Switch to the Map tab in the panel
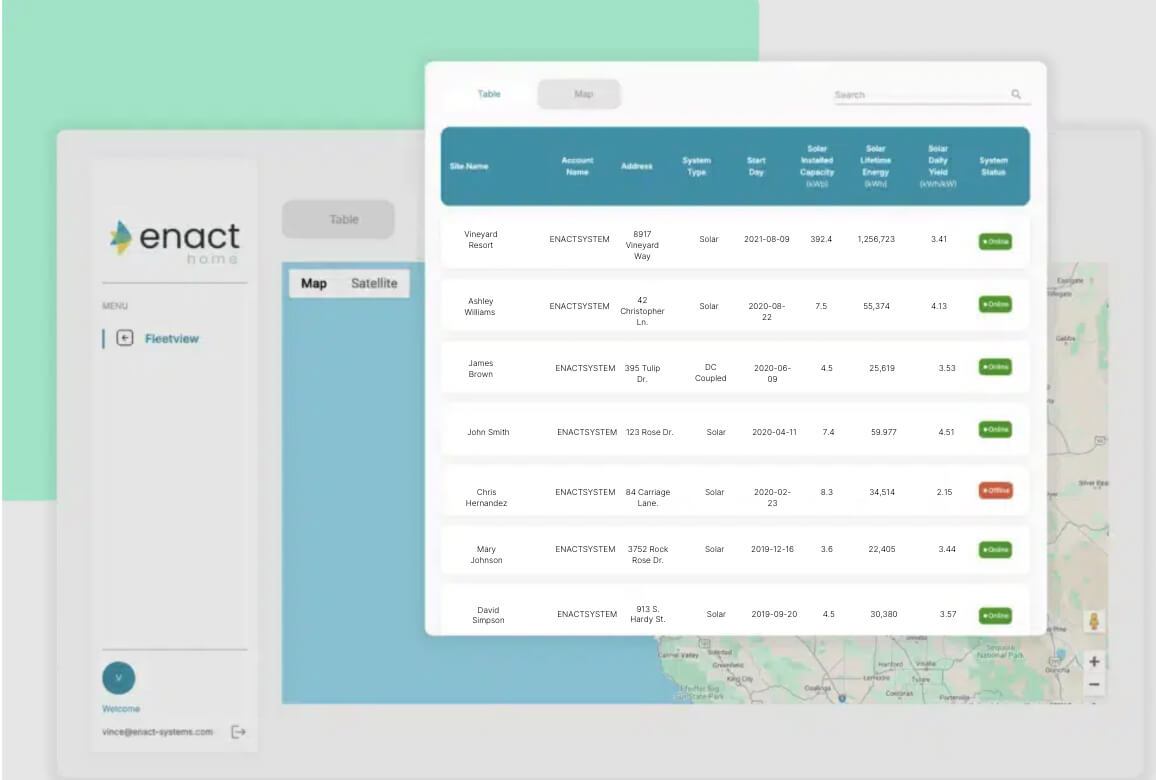 [579, 93]
